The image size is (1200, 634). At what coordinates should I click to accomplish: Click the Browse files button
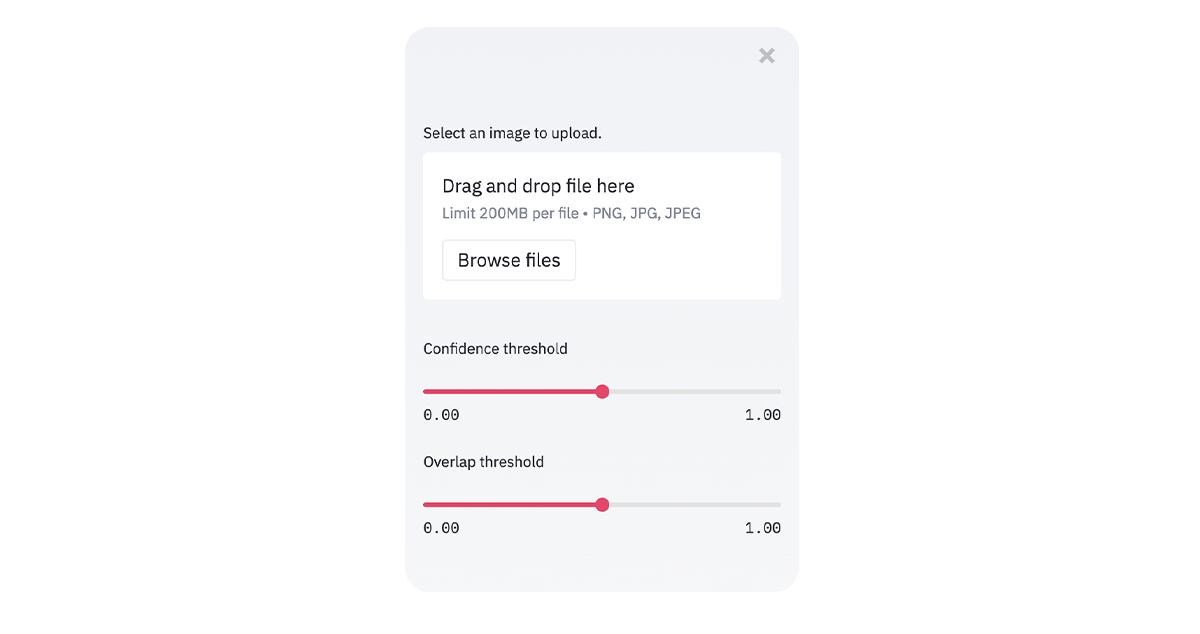point(509,260)
